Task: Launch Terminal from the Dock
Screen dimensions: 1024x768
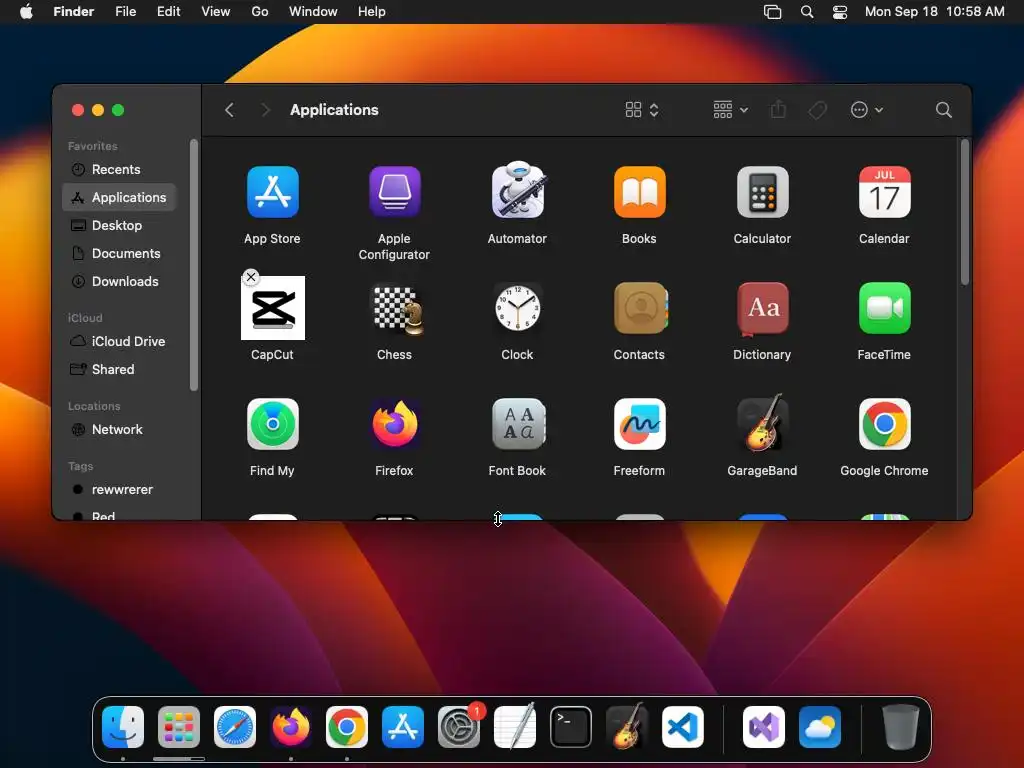Action: (571, 727)
